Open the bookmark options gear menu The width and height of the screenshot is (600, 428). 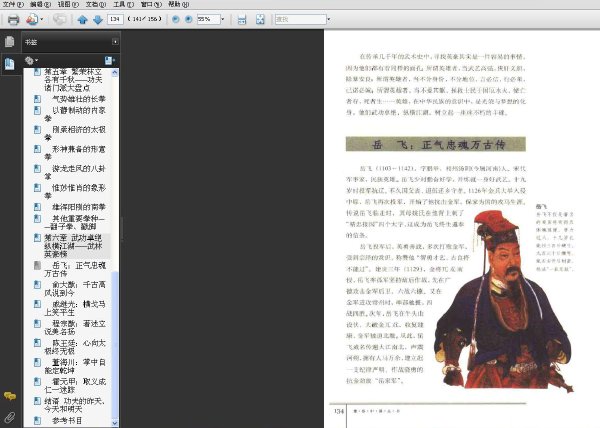pos(31,60)
